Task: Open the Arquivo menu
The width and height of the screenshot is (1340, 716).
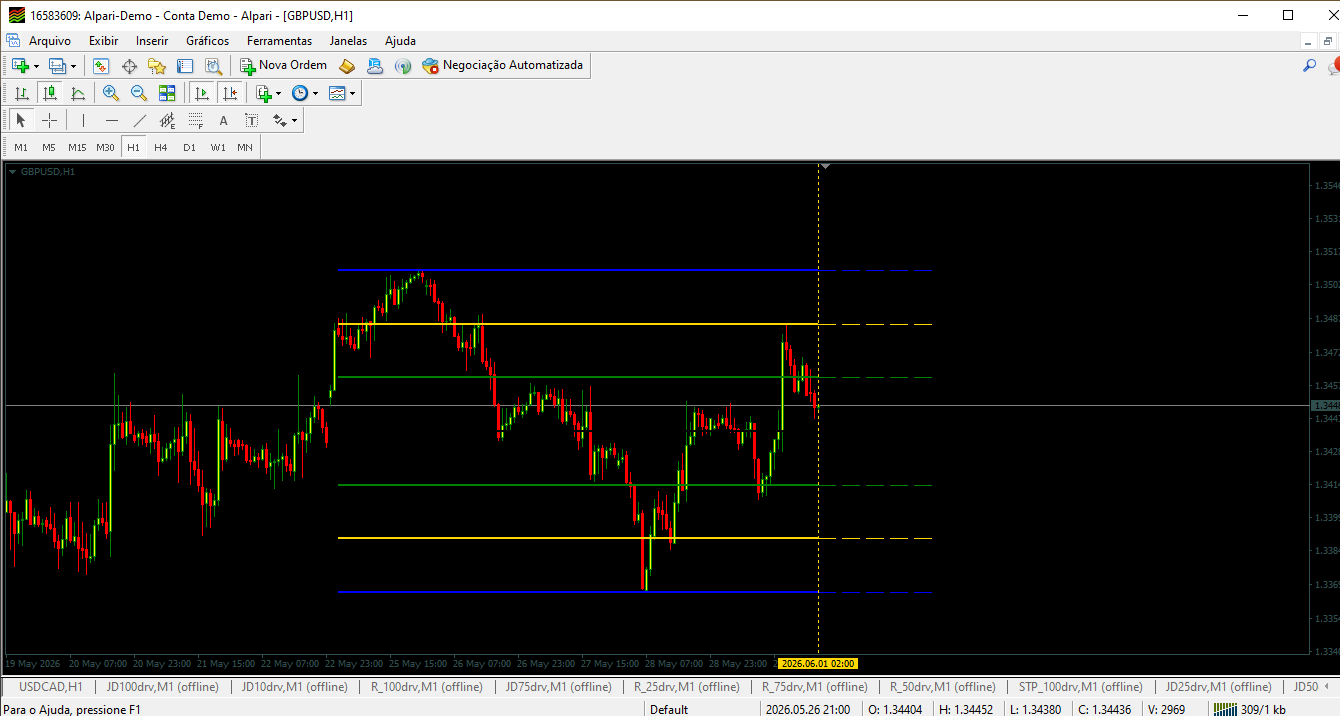Action: tap(50, 41)
